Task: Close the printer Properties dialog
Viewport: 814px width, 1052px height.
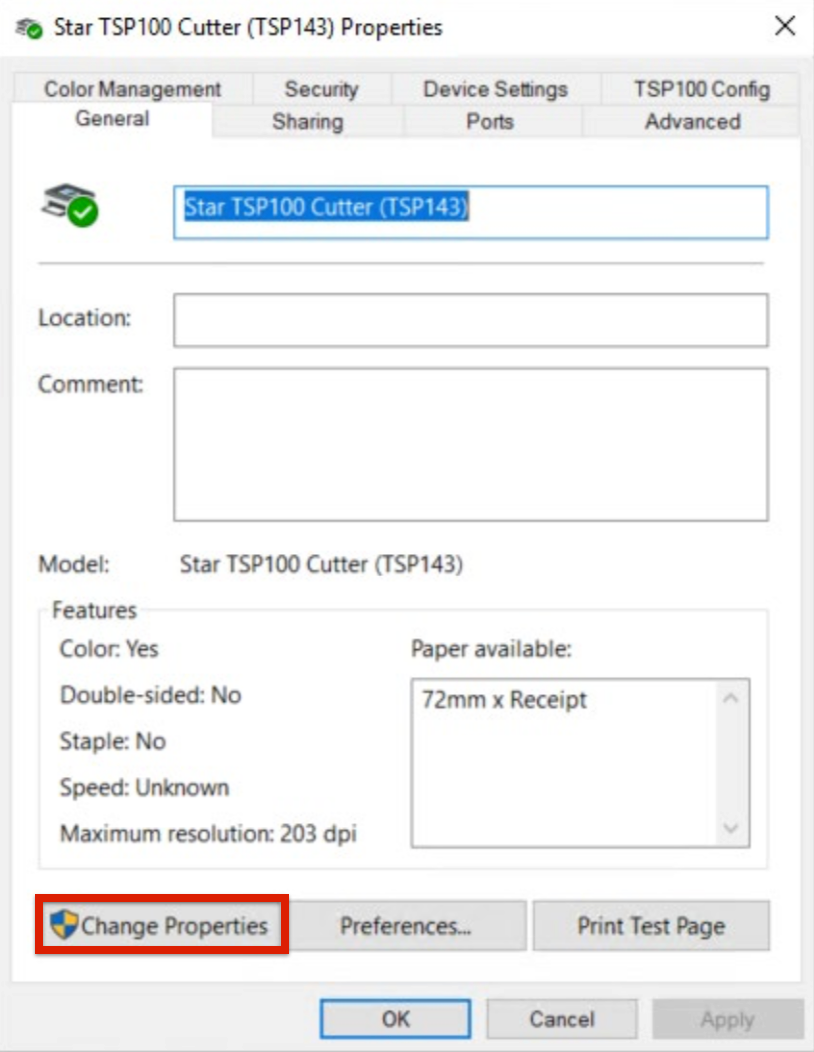Action: 784,27
